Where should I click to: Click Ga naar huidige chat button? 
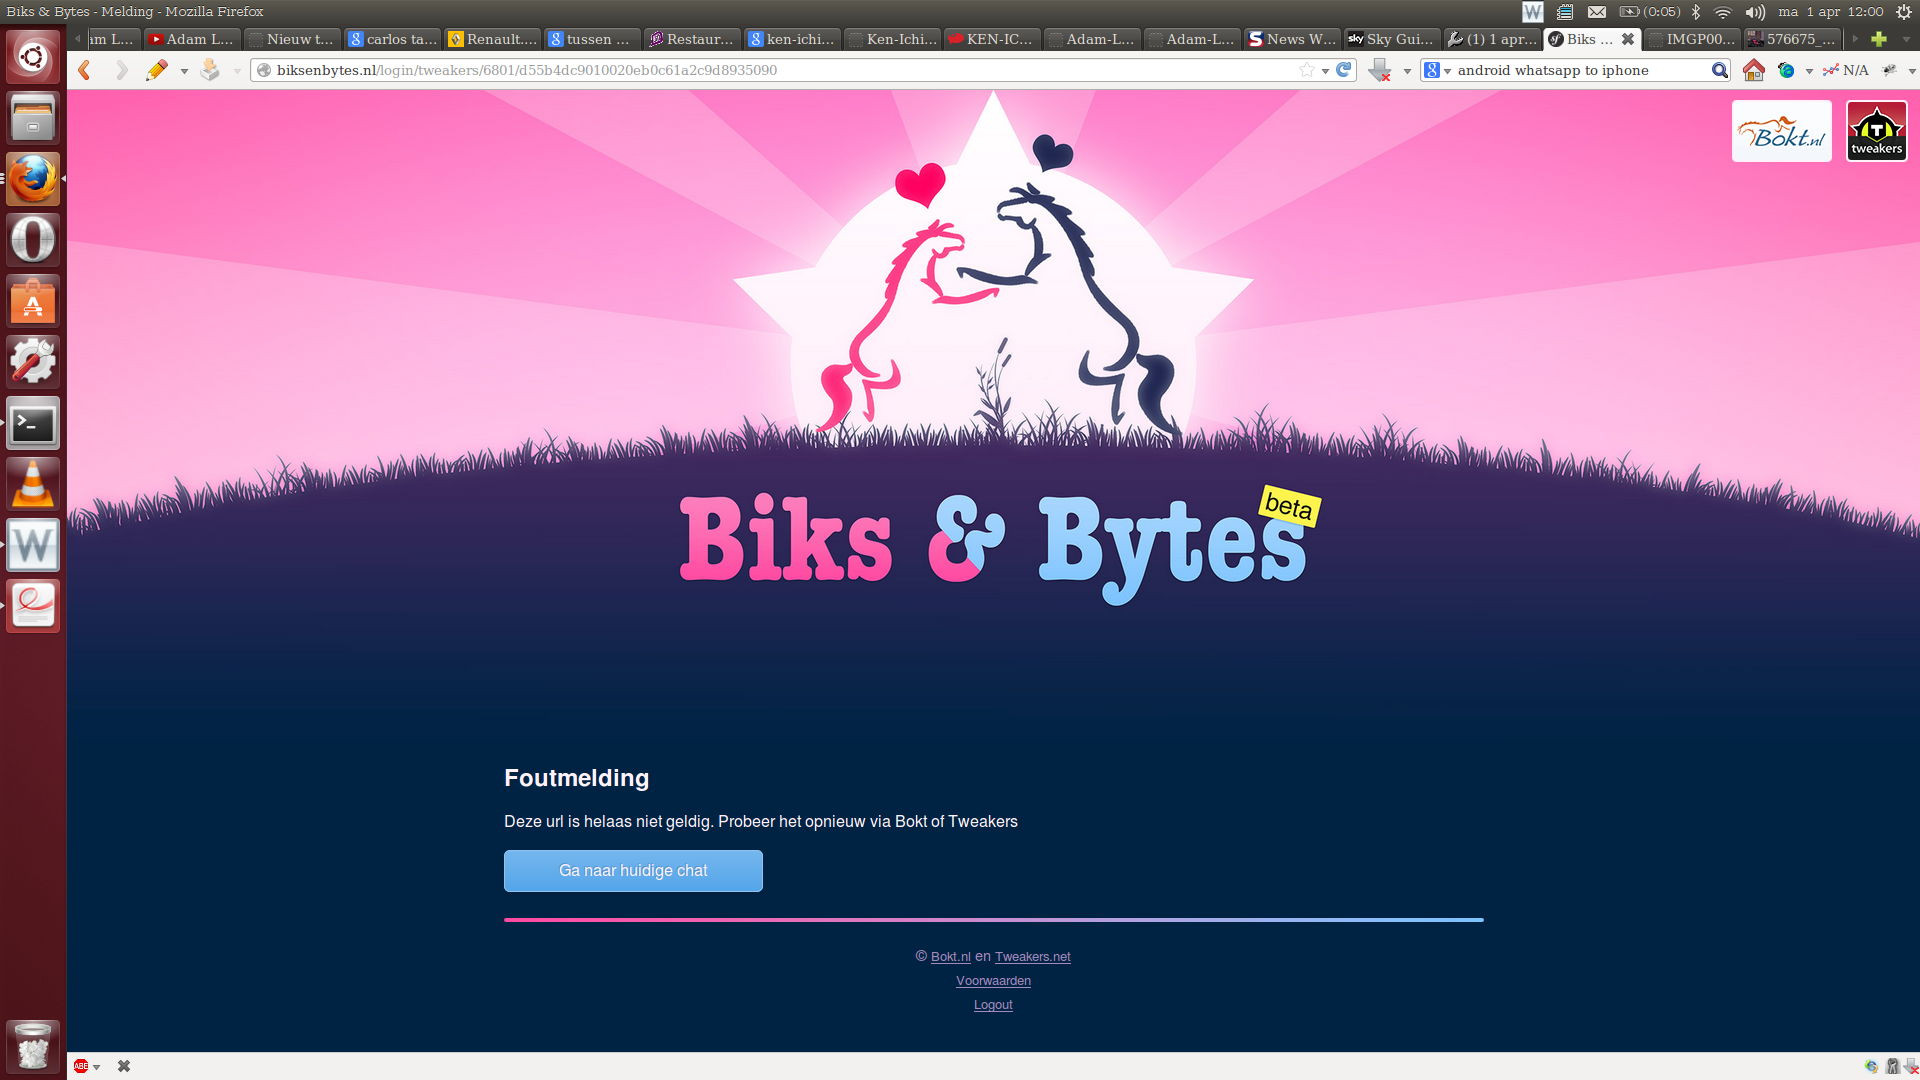[633, 871]
